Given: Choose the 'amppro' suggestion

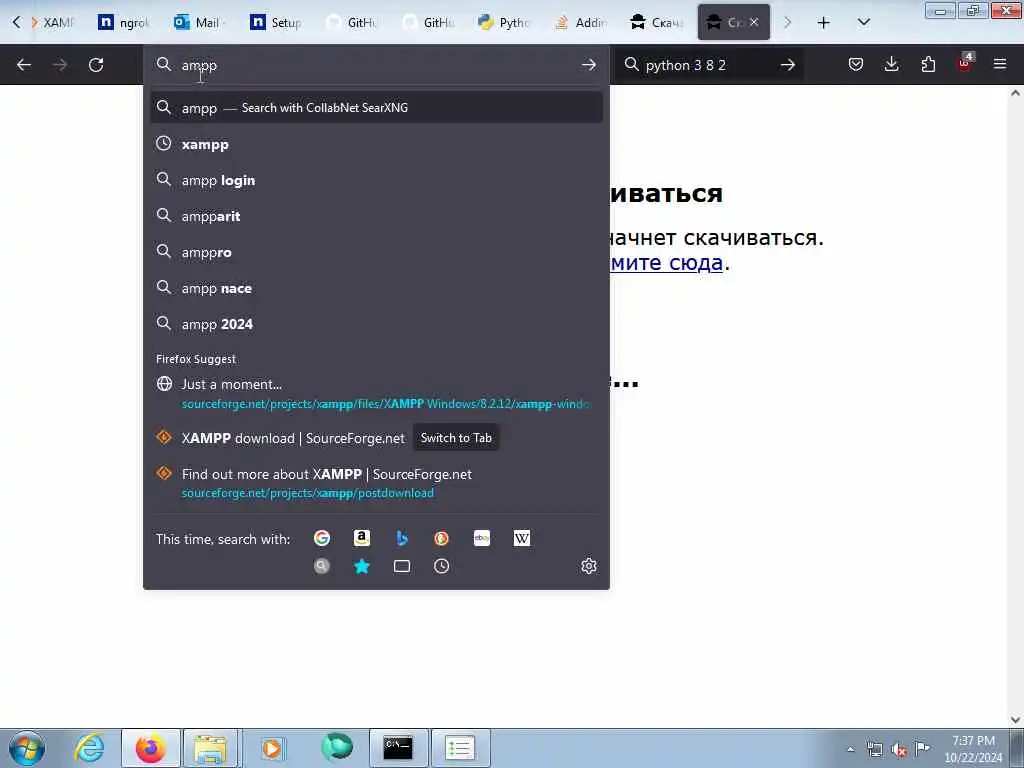Looking at the screenshot, I should 376,252.
